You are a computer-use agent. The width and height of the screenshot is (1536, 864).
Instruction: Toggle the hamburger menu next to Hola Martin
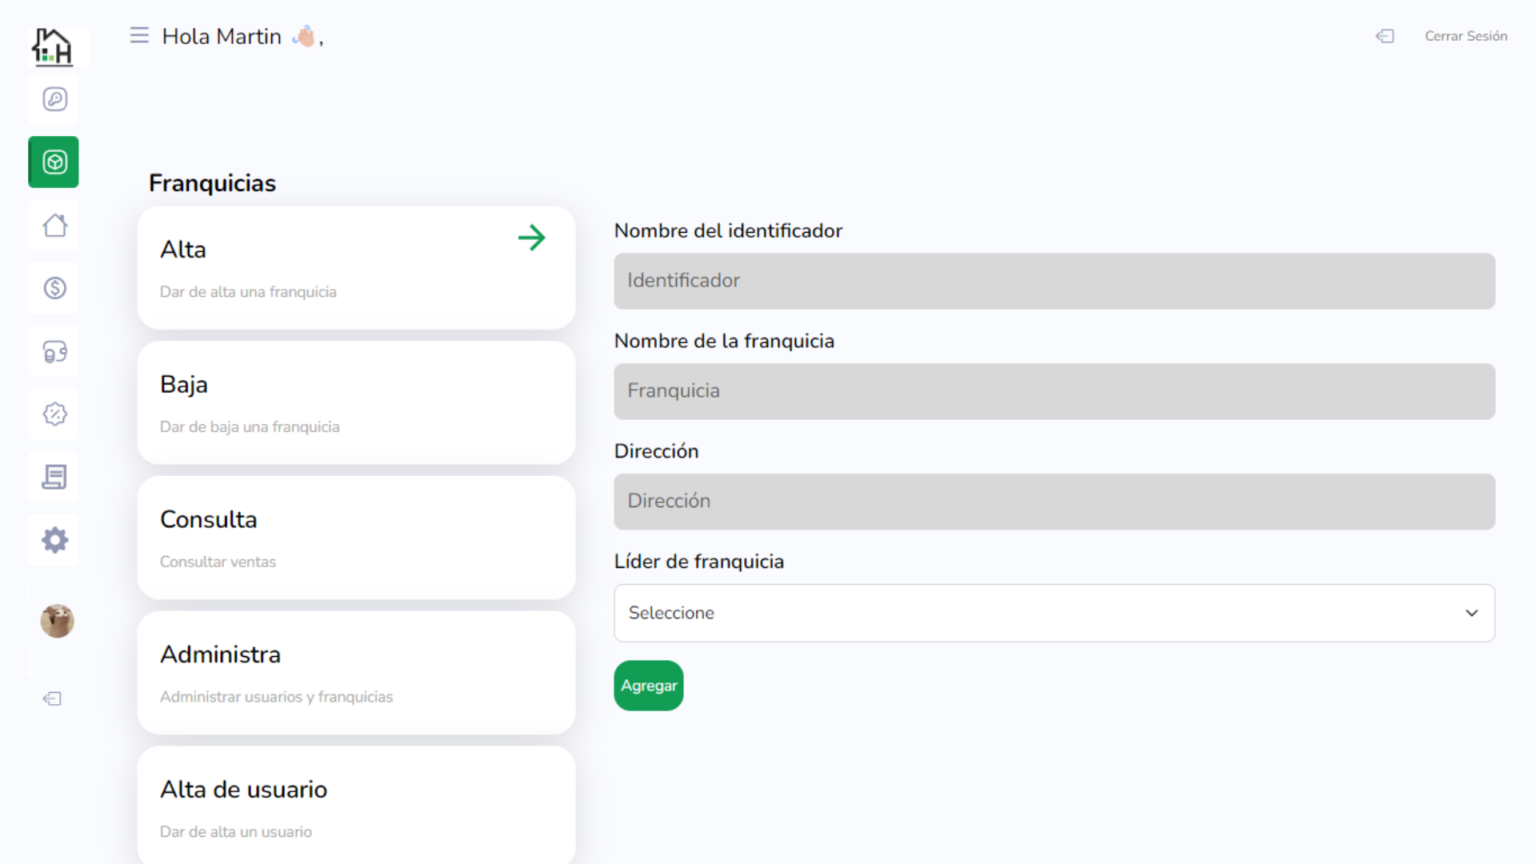tap(139, 36)
